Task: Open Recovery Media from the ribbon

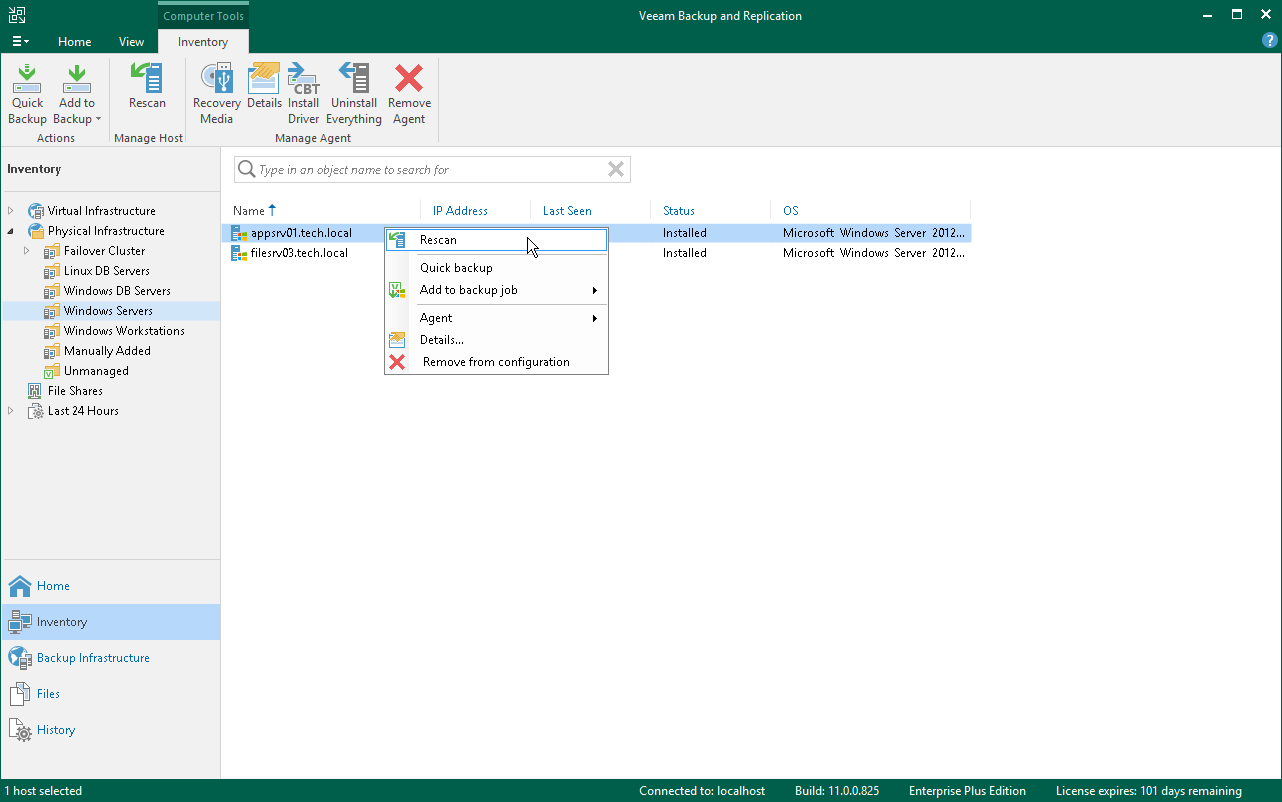Action: [217, 94]
